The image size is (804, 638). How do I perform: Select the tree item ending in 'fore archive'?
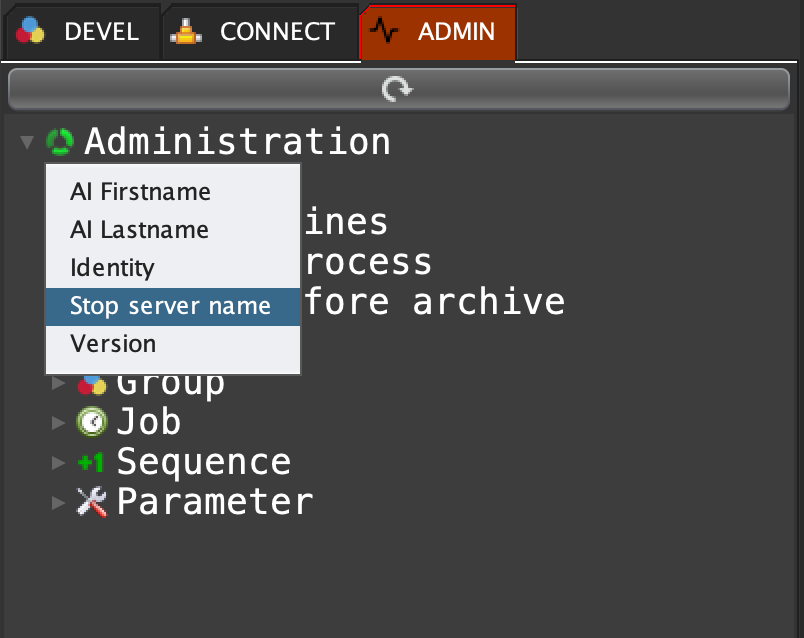(x=434, y=302)
